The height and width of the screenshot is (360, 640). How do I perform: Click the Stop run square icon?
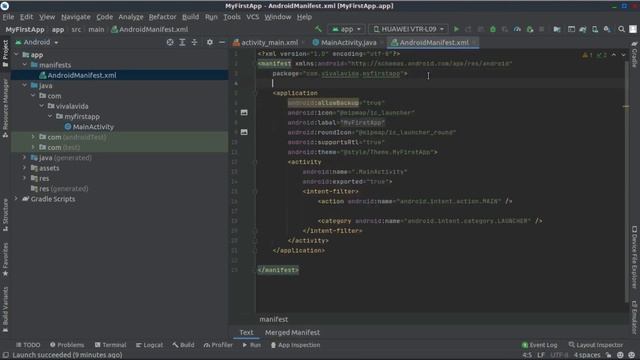[542, 29]
